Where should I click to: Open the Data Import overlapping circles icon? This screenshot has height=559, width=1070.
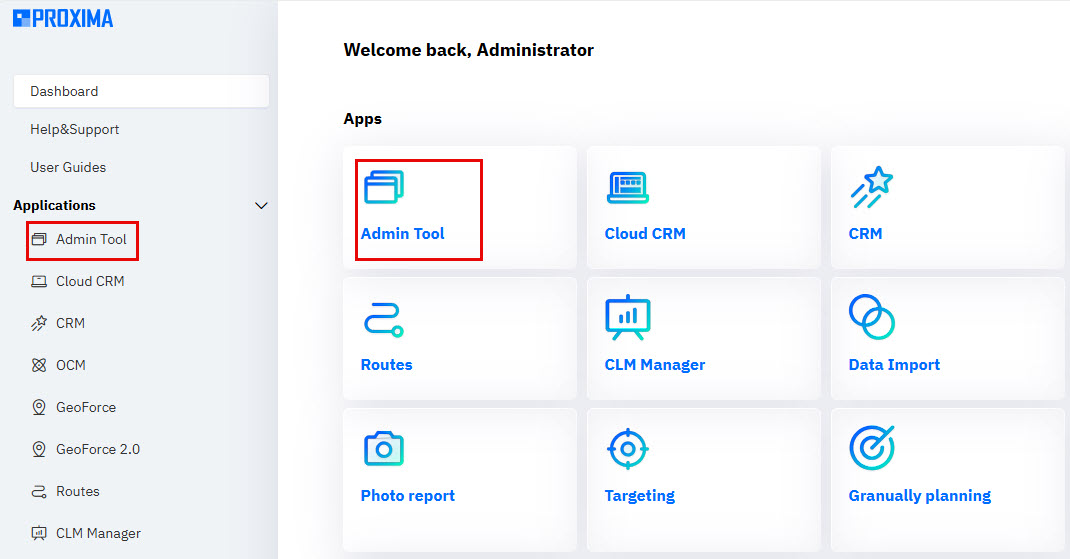coord(871,317)
